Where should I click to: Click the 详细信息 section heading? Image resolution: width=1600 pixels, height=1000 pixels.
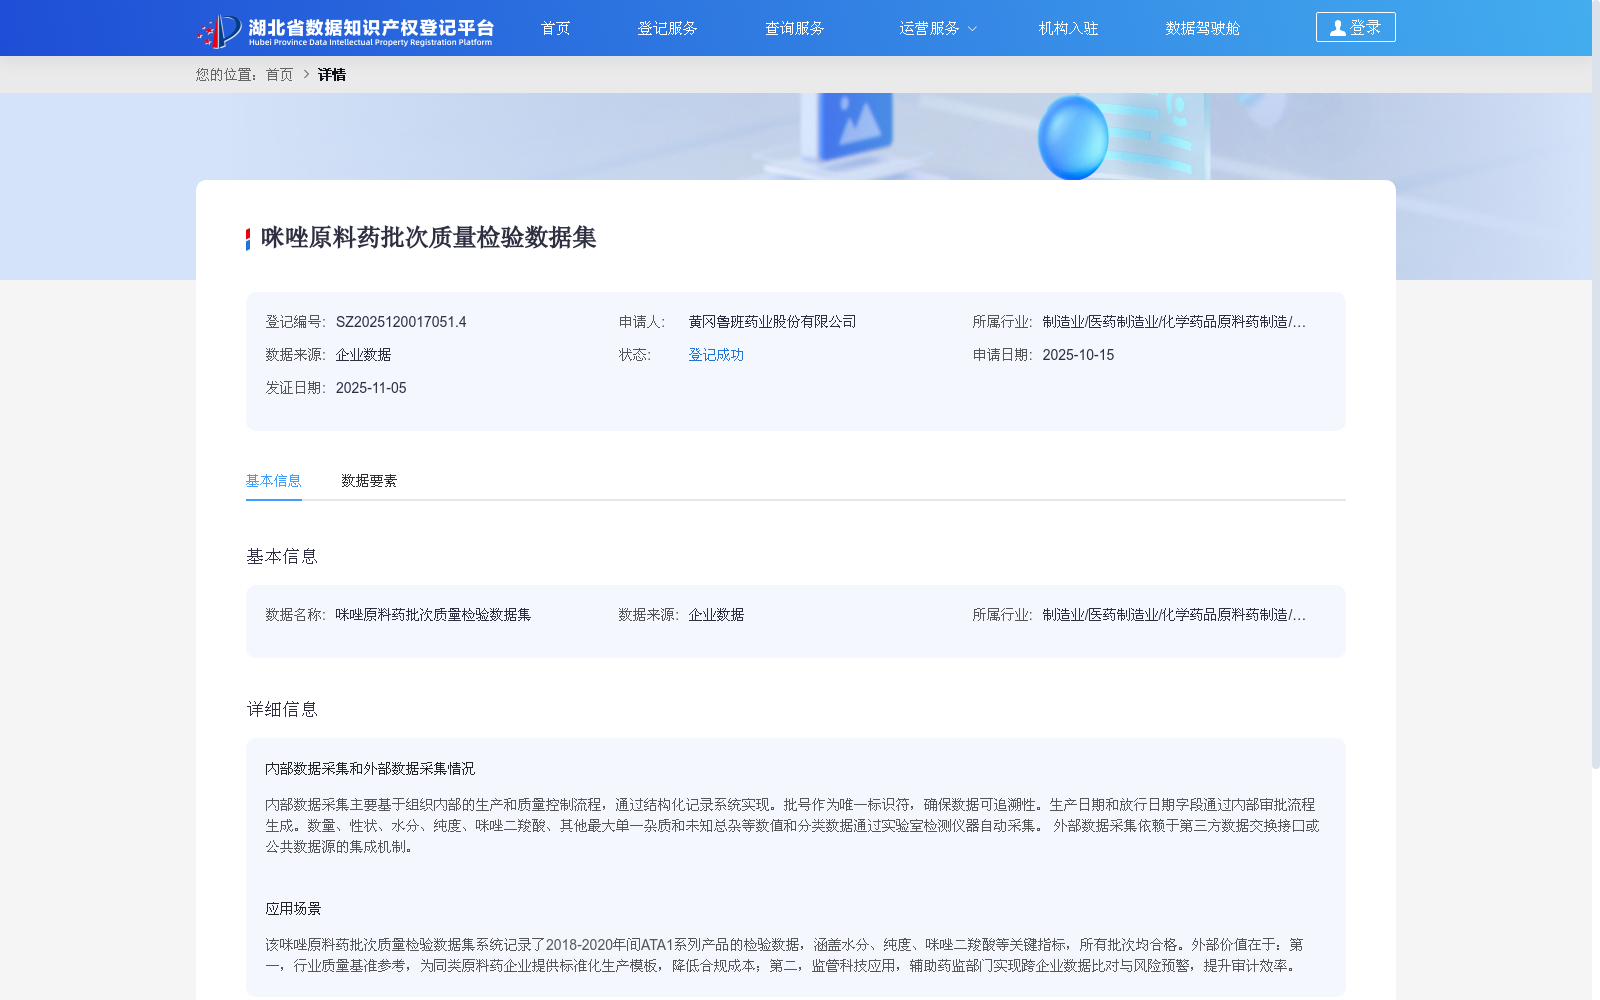point(282,710)
